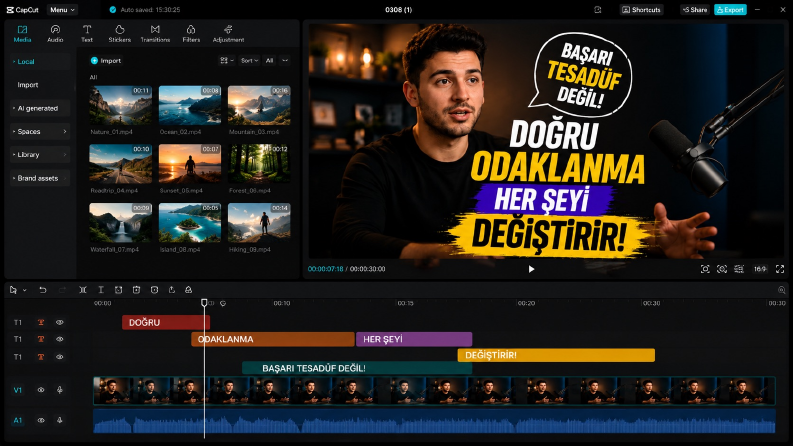The width and height of the screenshot is (793, 446).
Task: Click the Redo arrow icon
Action: (62, 290)
